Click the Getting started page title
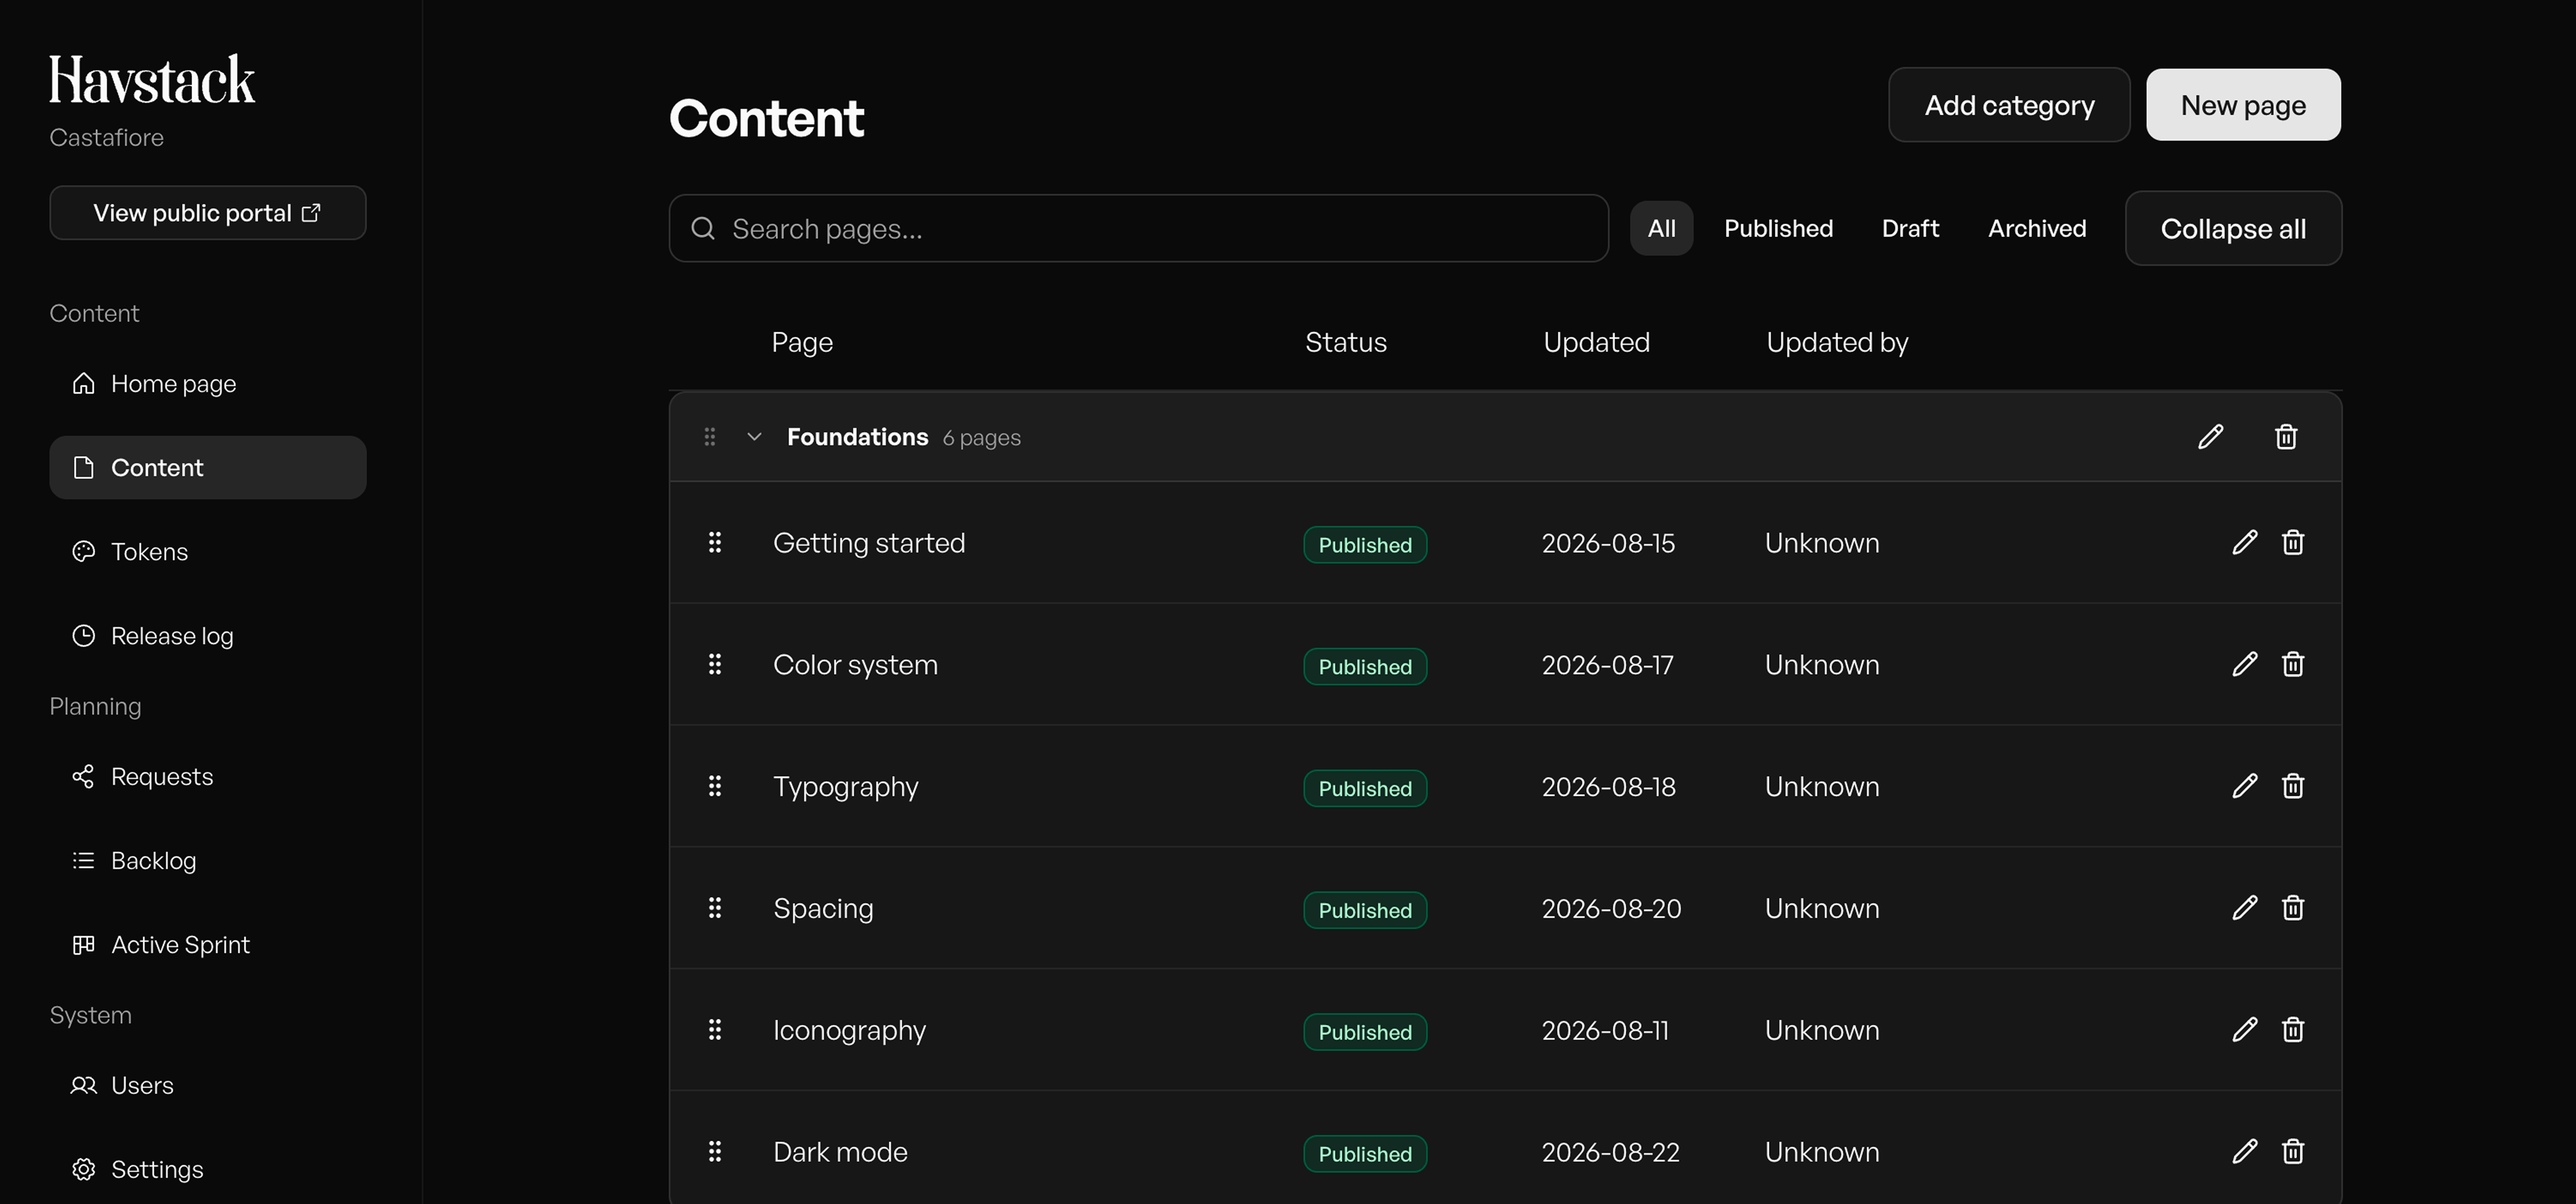The width and height of the screenshot is (2576, 1204). point(869,543)
